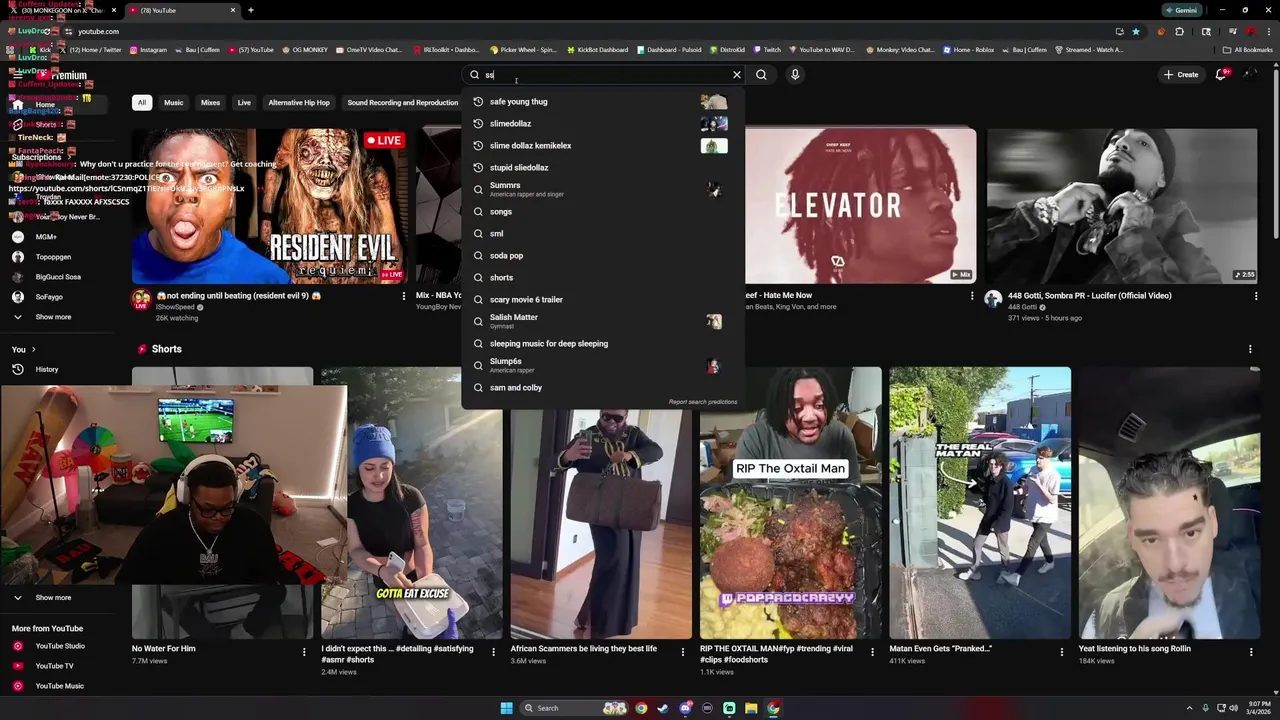Open 'RIP The Oxtail Man' short
1280x720 pixels.
coord(790,503)
